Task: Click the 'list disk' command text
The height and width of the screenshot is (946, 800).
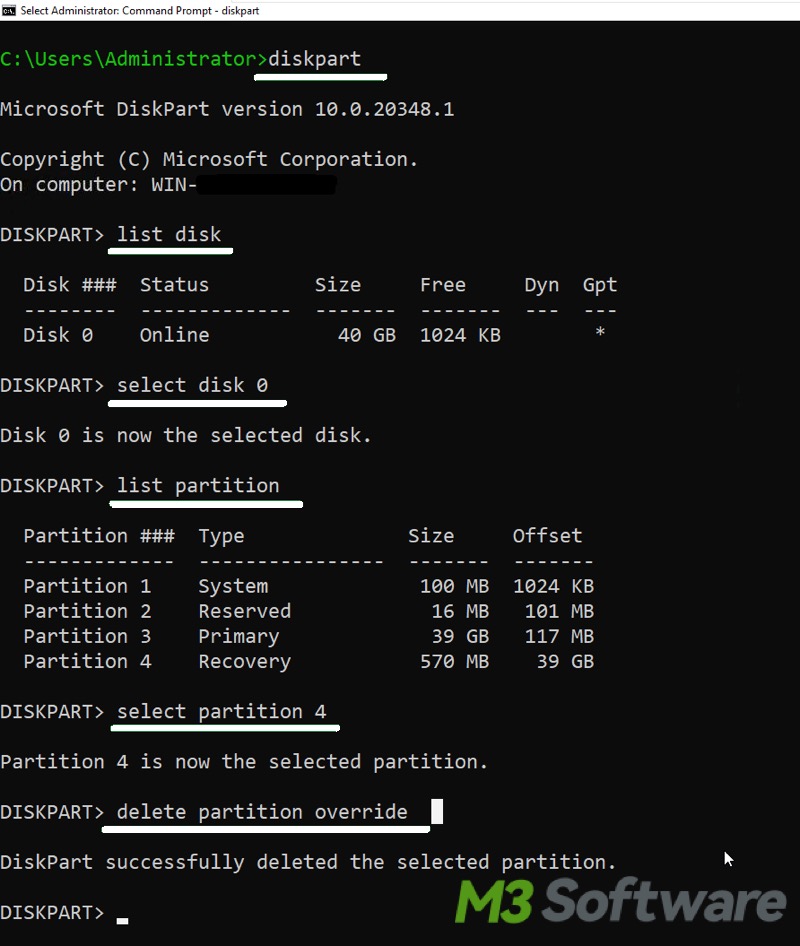Action: (x=169, y=234)
